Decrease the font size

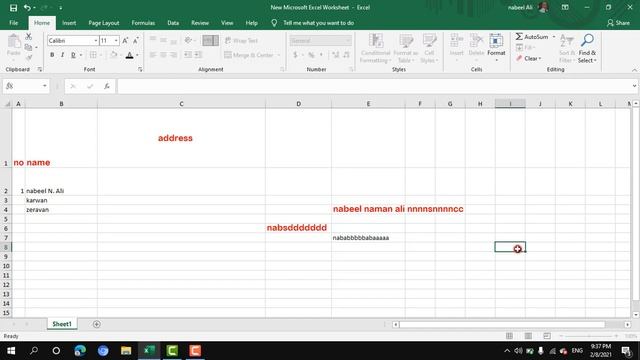coord(136,40)
